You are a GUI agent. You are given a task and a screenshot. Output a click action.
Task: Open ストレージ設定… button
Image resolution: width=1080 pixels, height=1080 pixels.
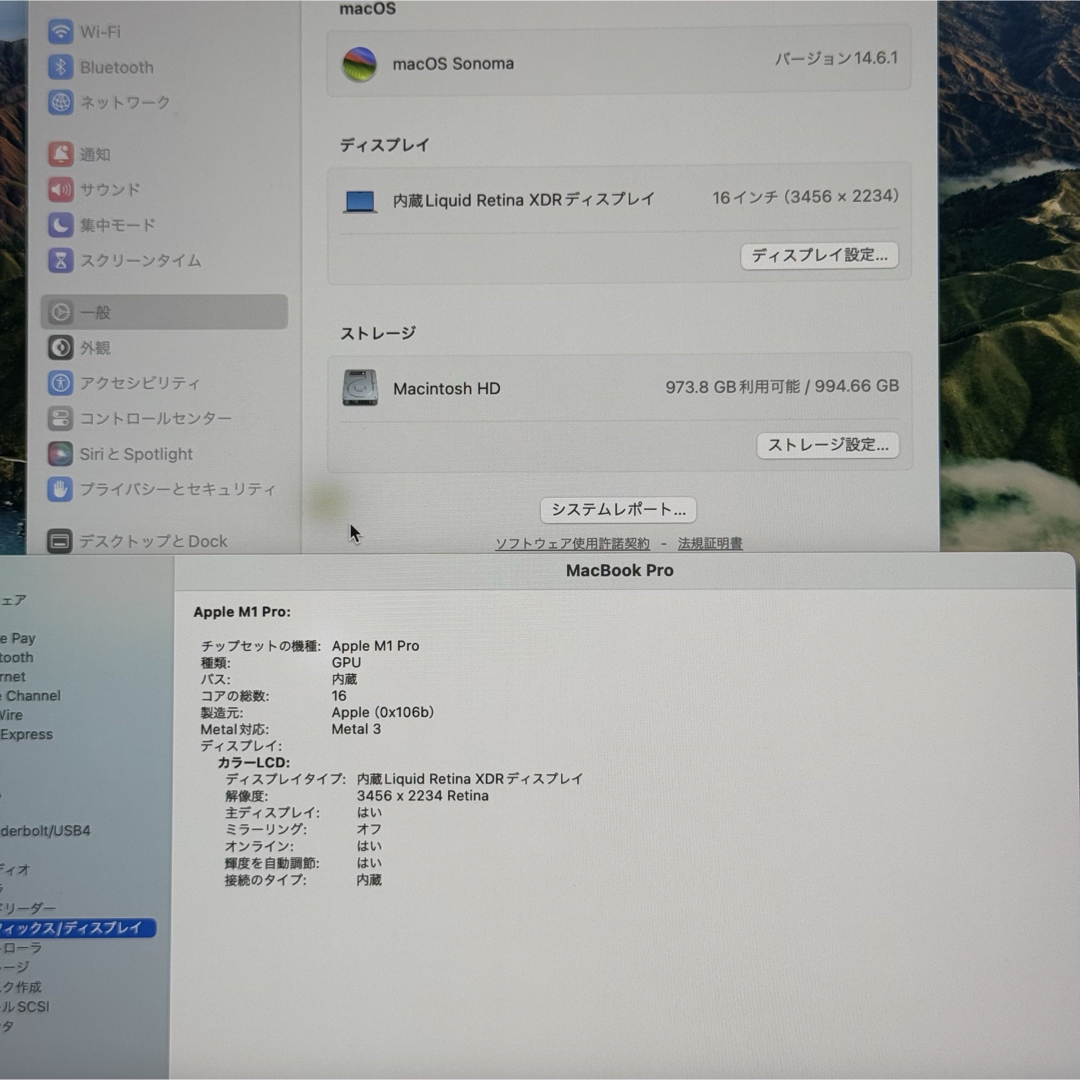(x=827, y=445)
